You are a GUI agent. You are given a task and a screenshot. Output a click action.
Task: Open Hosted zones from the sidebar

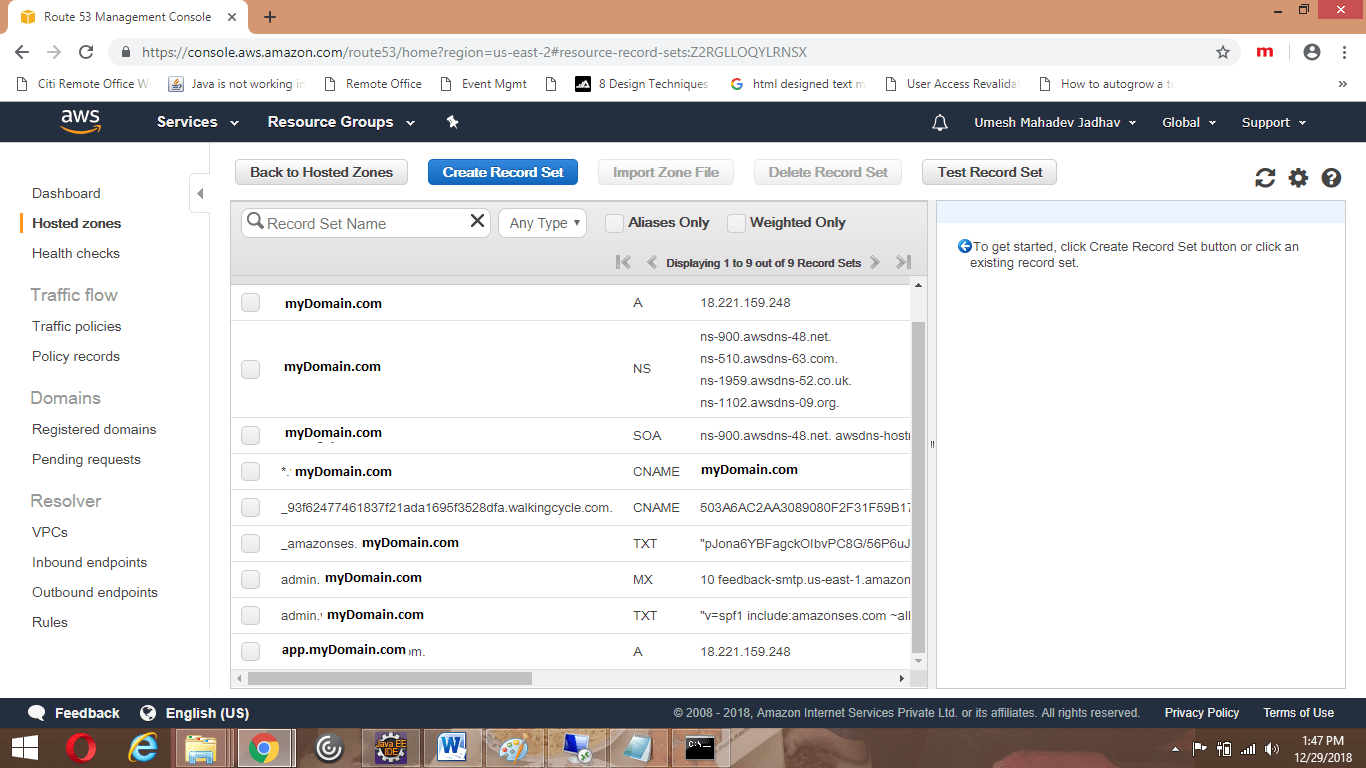pyautogui.click(x=76, y=223)
